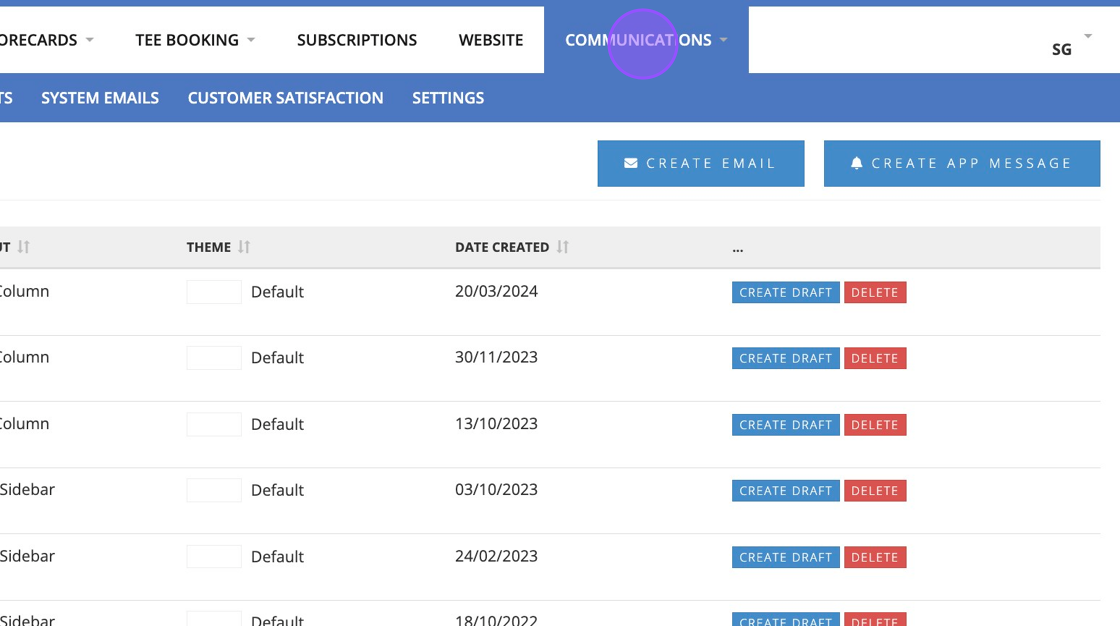The image size is (1120, 626).
Task: Sort by Date Created arrows icon
Action: [x=563, y=247]
